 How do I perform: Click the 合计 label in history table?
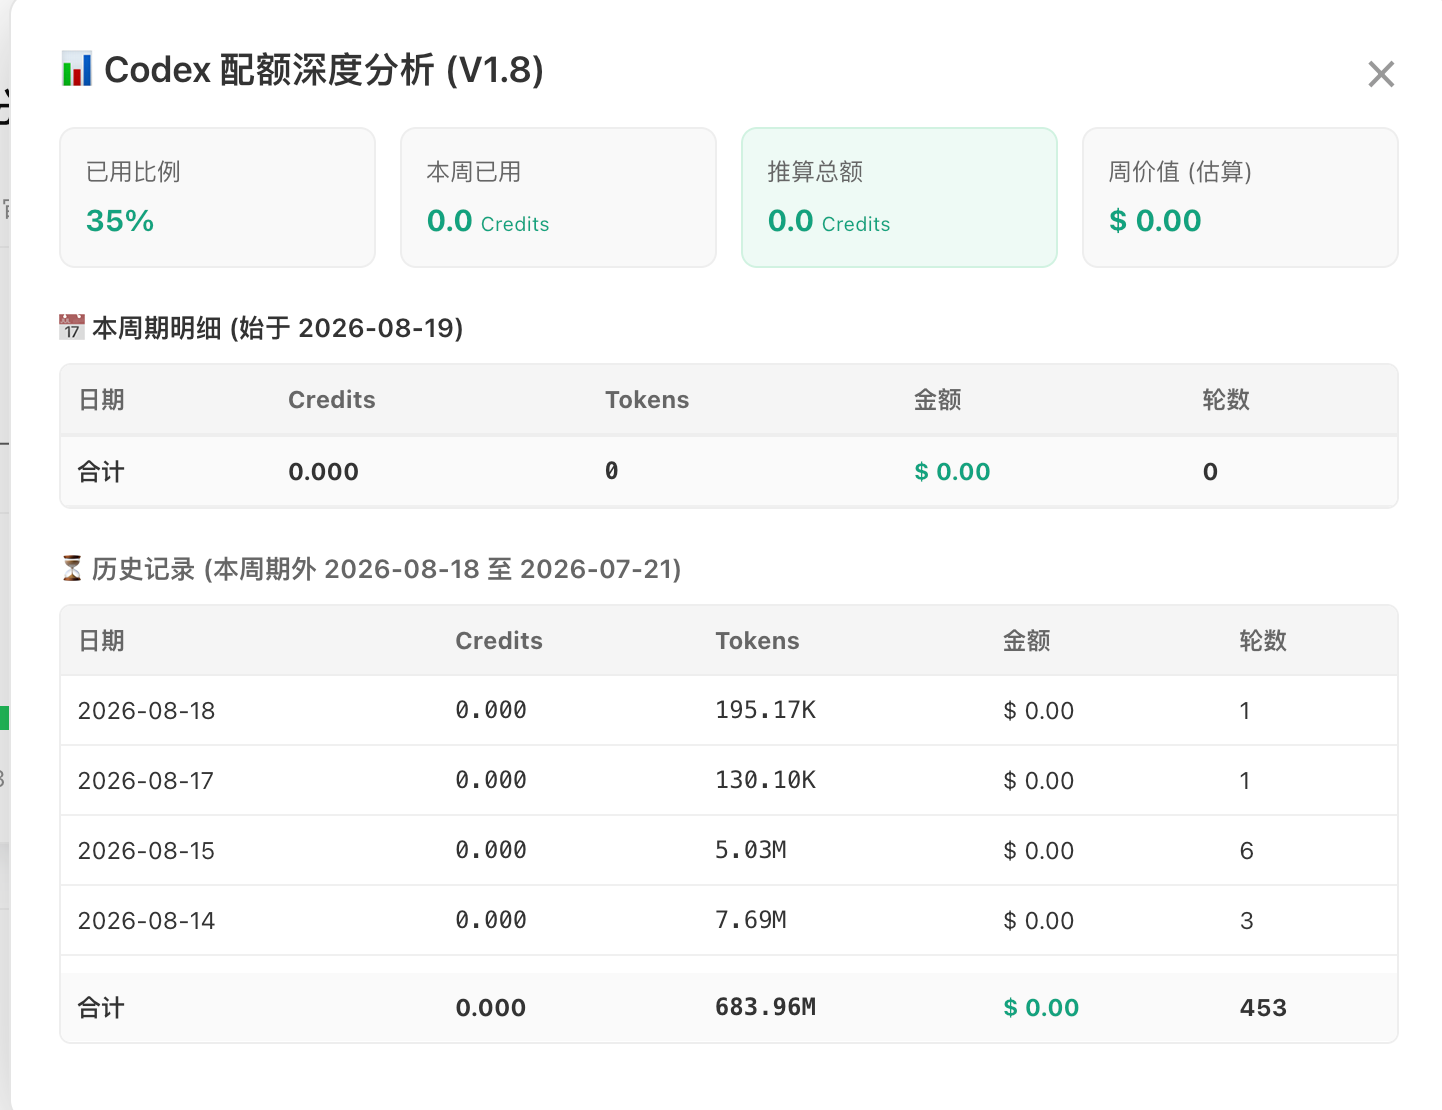102,1008
